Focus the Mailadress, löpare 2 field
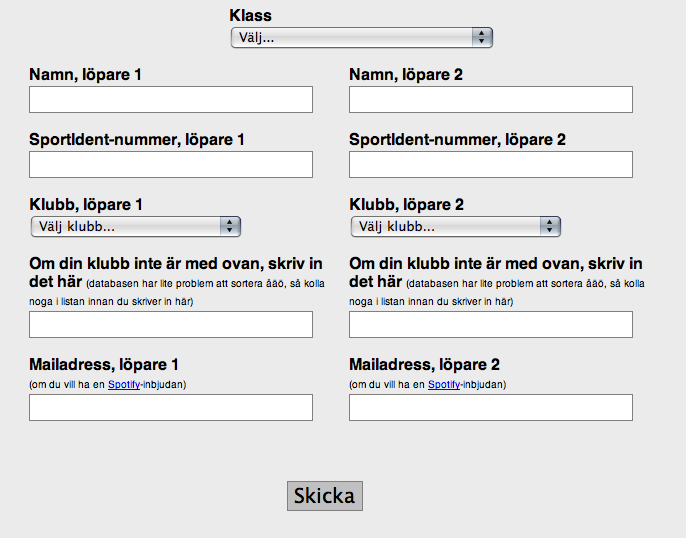The width and height of the screenshot is (686, 538). coord(491,408)
